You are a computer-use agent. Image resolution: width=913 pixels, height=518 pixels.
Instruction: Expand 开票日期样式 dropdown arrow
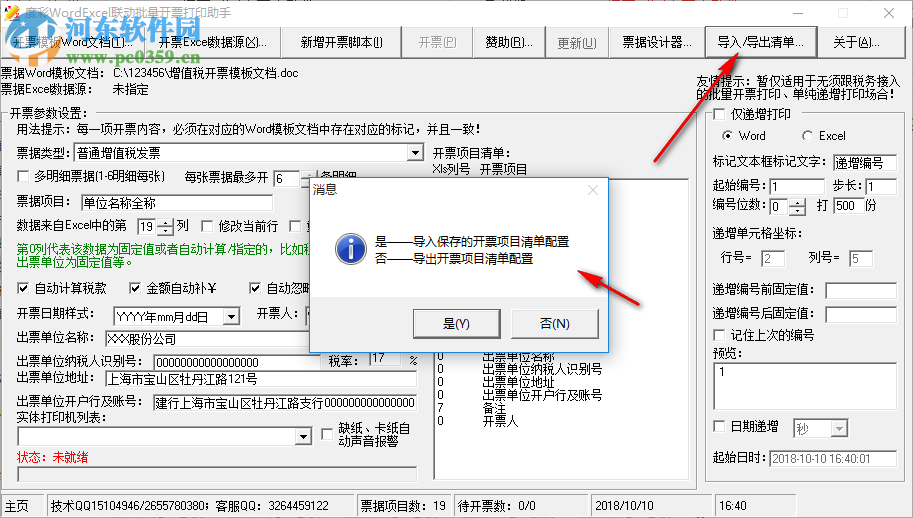coord(232,317)
